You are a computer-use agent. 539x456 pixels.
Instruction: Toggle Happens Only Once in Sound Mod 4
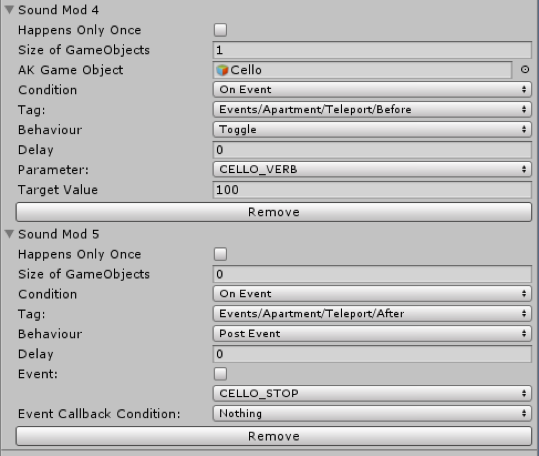pyautogui.click(x=220, y=30)
